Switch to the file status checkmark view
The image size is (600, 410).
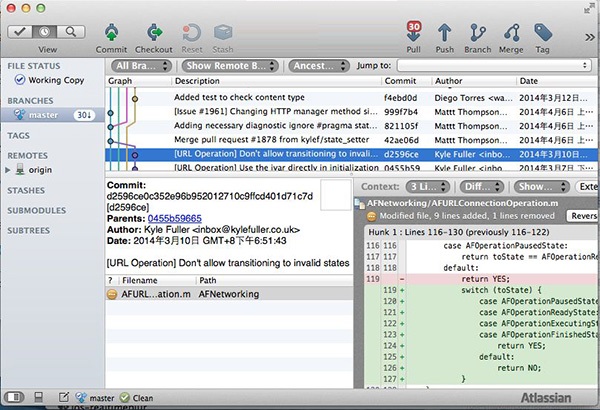(22, 30)
